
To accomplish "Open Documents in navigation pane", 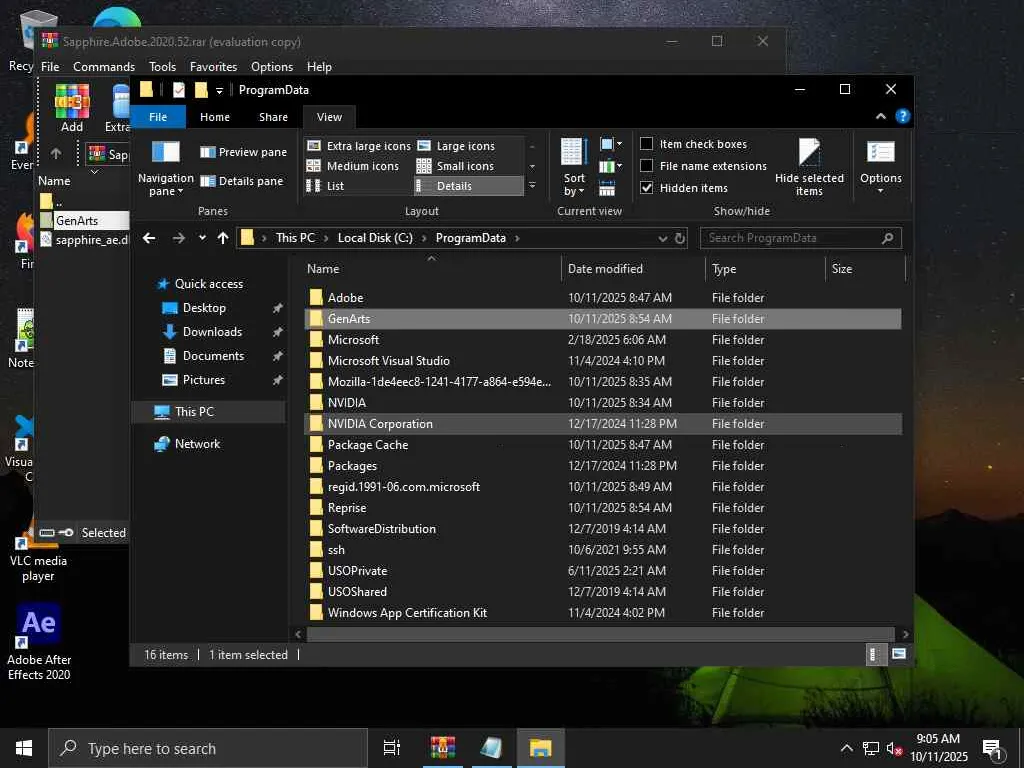I will (x=213, y=356).
